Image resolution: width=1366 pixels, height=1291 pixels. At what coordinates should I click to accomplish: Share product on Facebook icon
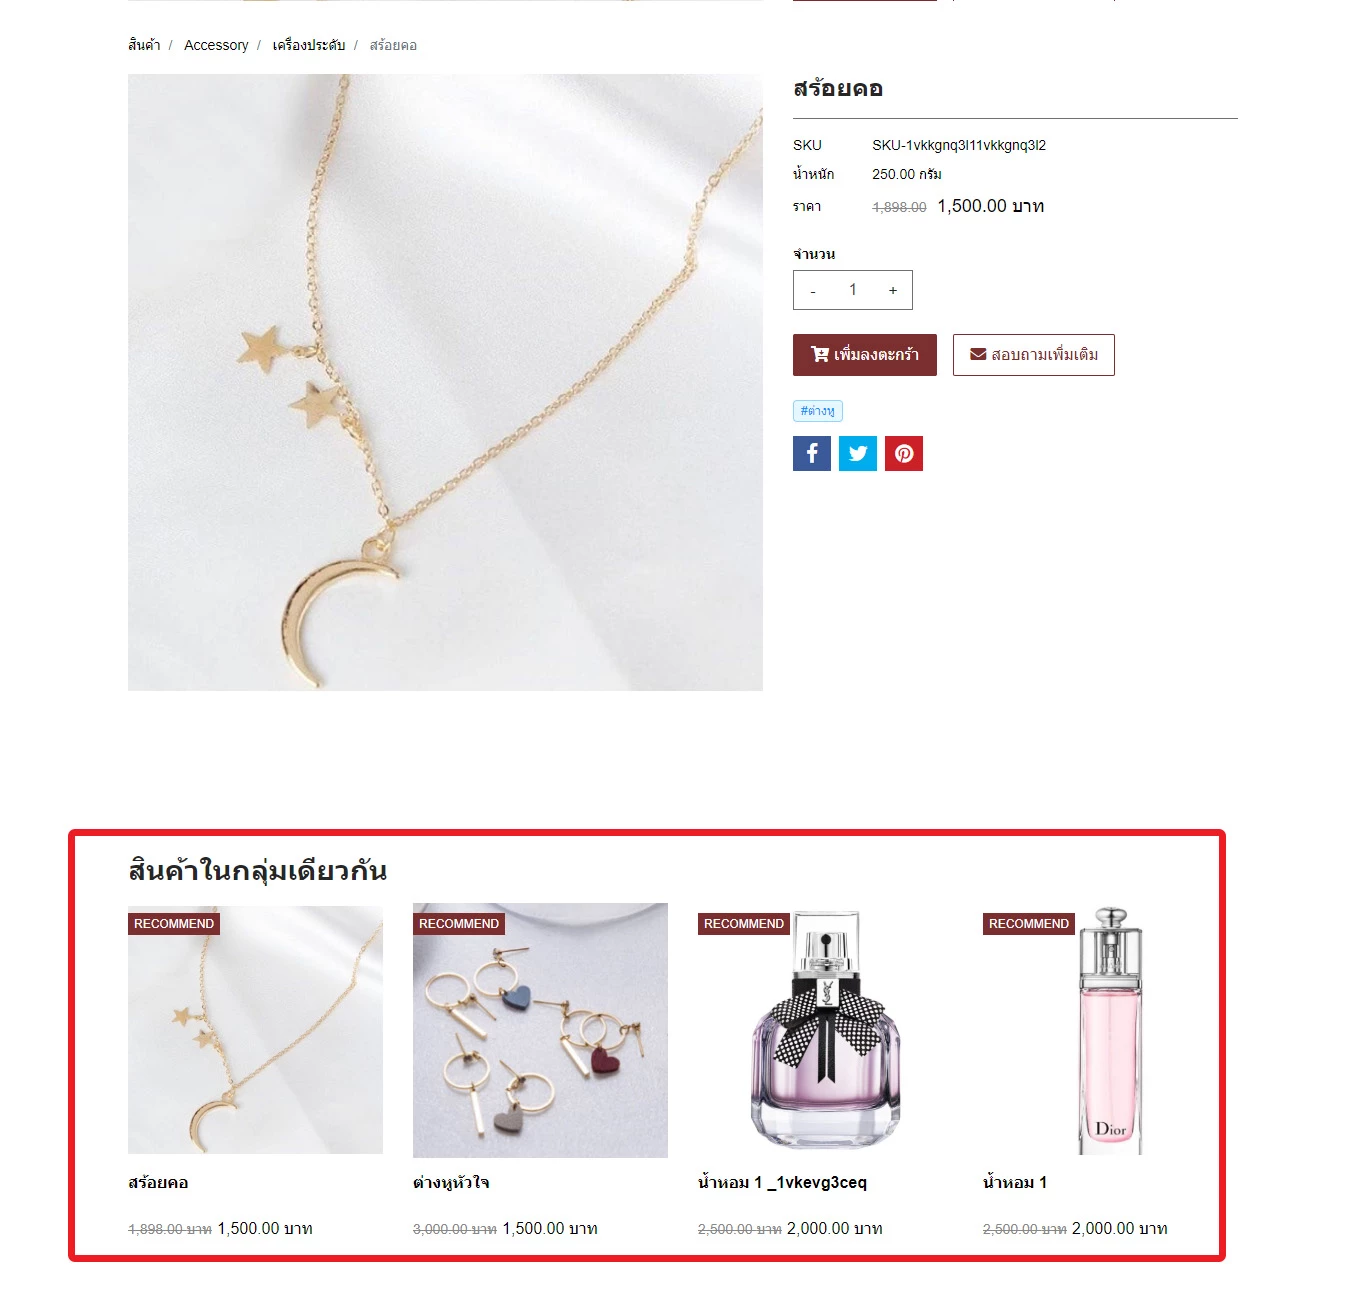812,453
